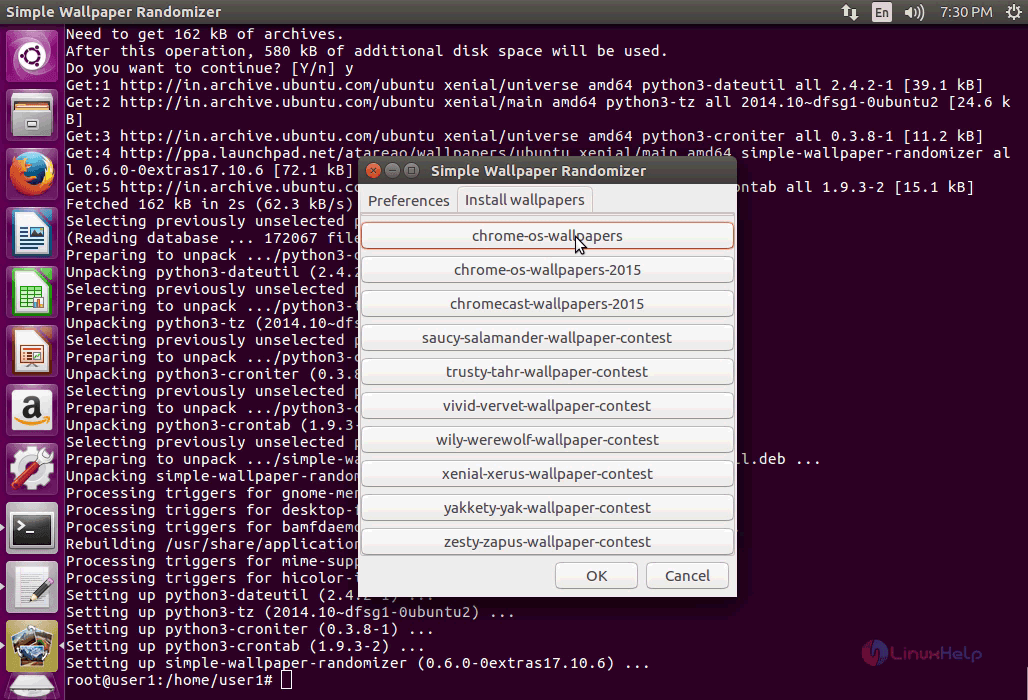This screenshot has width=1028, height=700.
Task: Open the Files manager from the dock
Action: click(x=31, y=115)
